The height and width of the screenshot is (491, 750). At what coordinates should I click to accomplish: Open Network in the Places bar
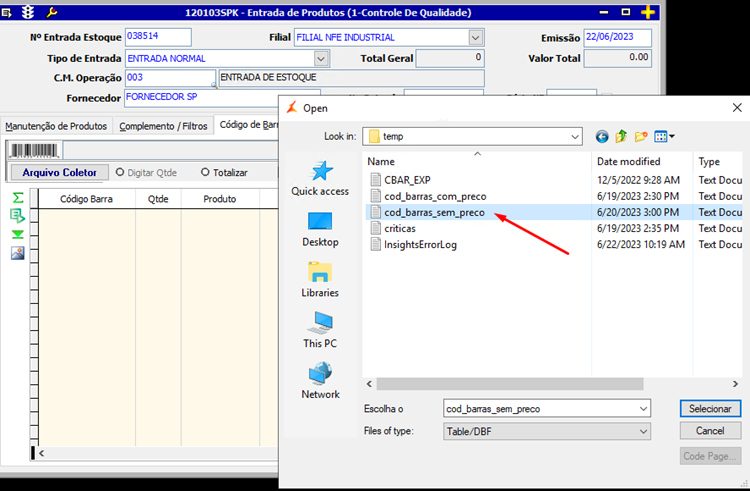tap(320, 381)
